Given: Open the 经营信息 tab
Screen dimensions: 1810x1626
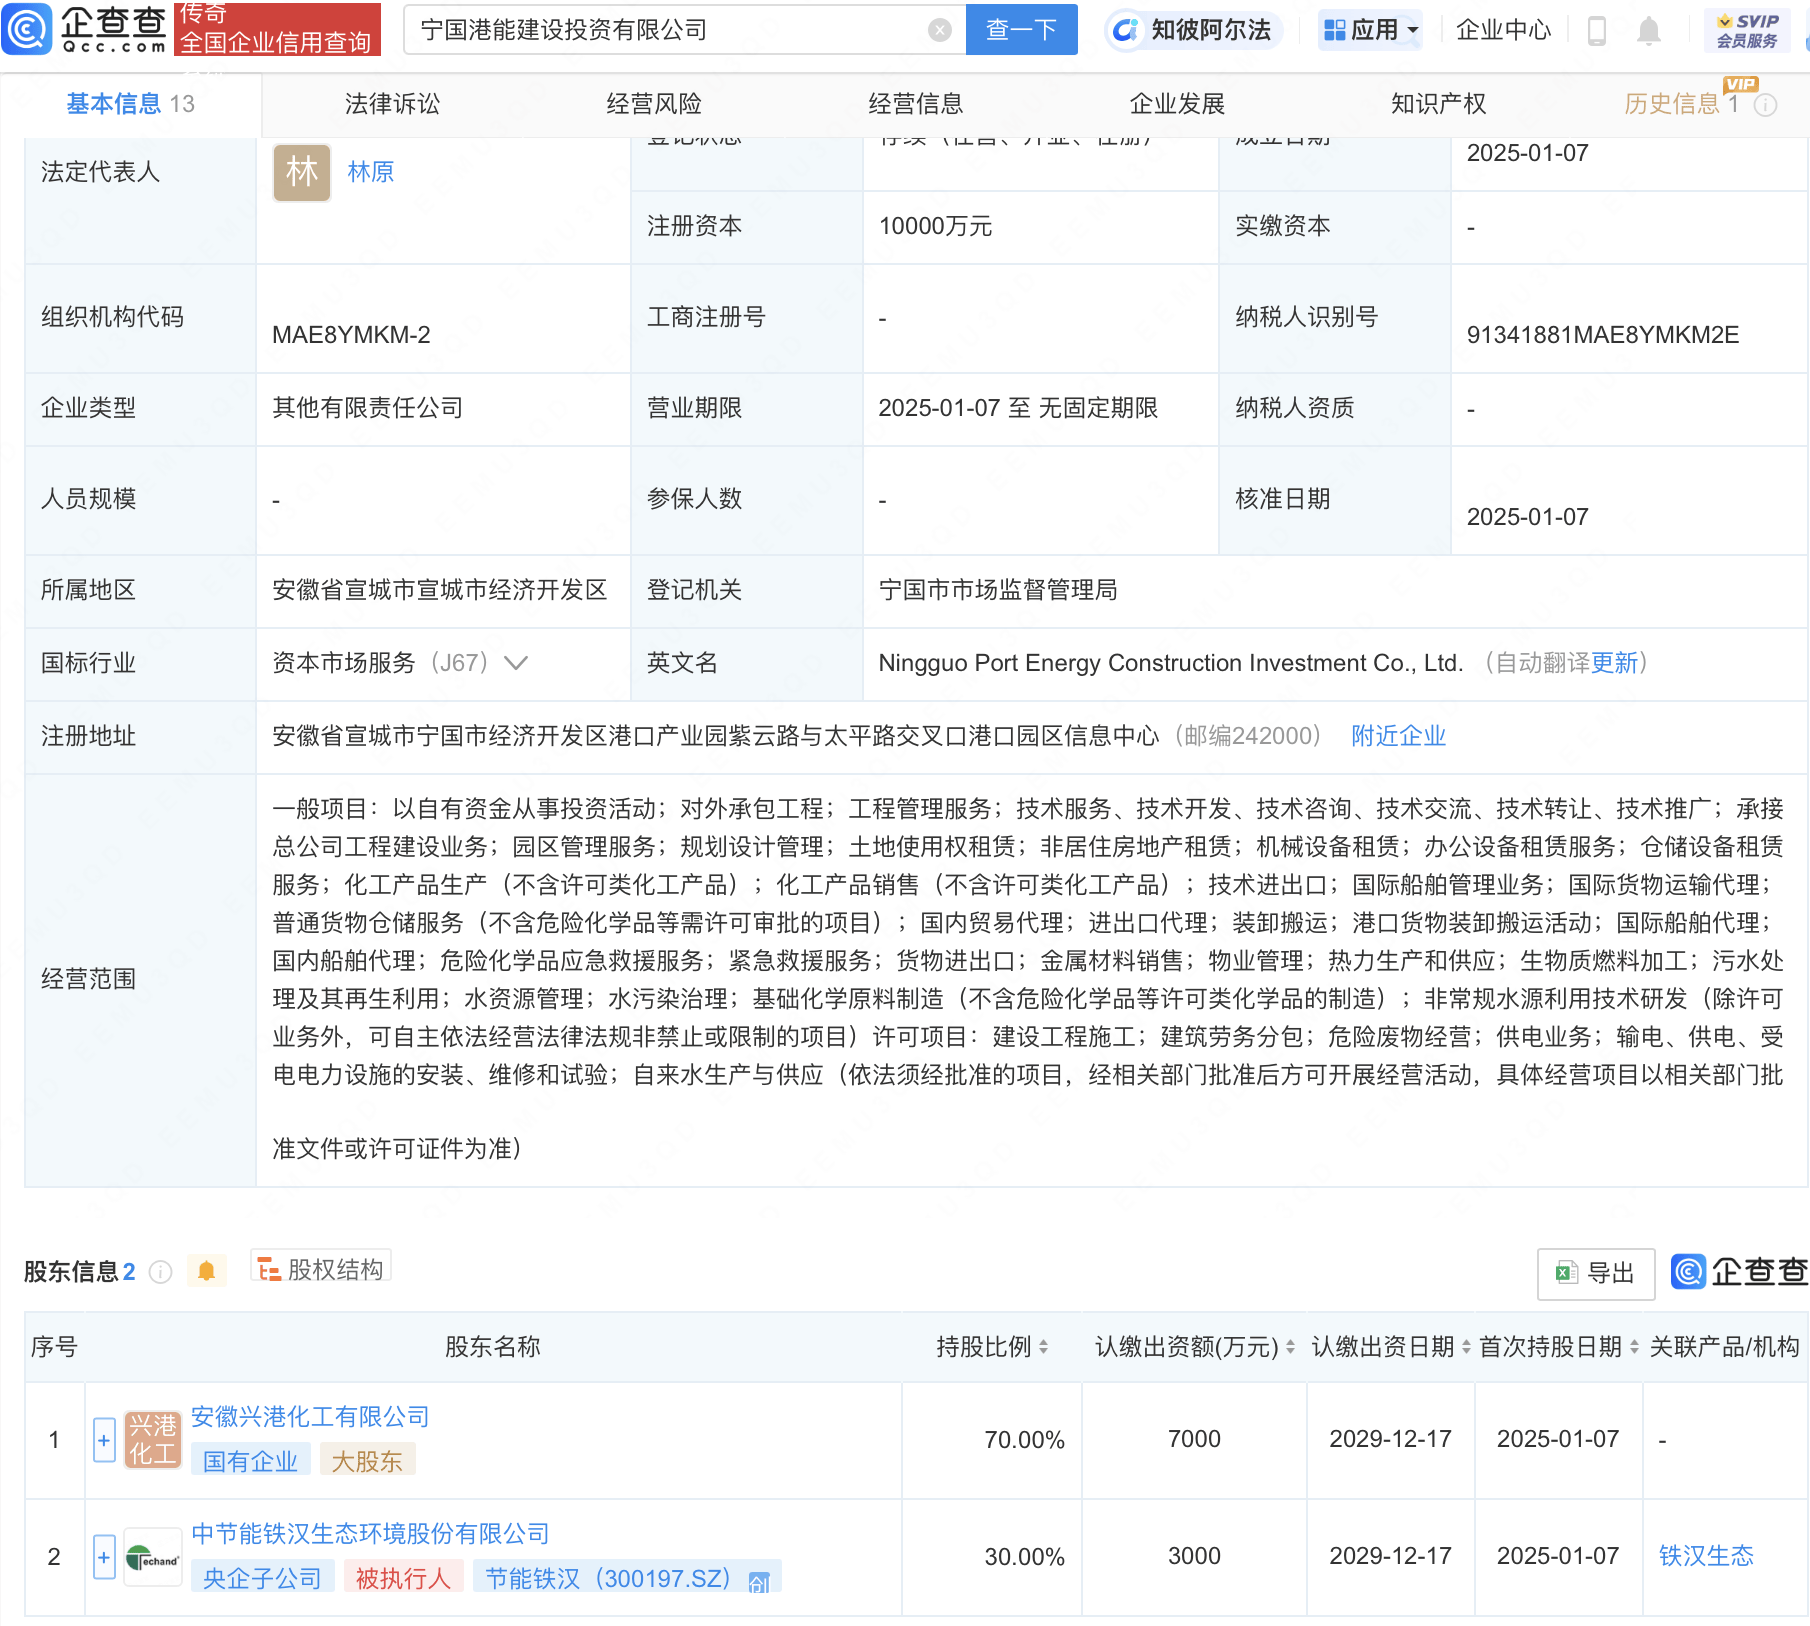Looking at the screenshot, I should 916,104.
